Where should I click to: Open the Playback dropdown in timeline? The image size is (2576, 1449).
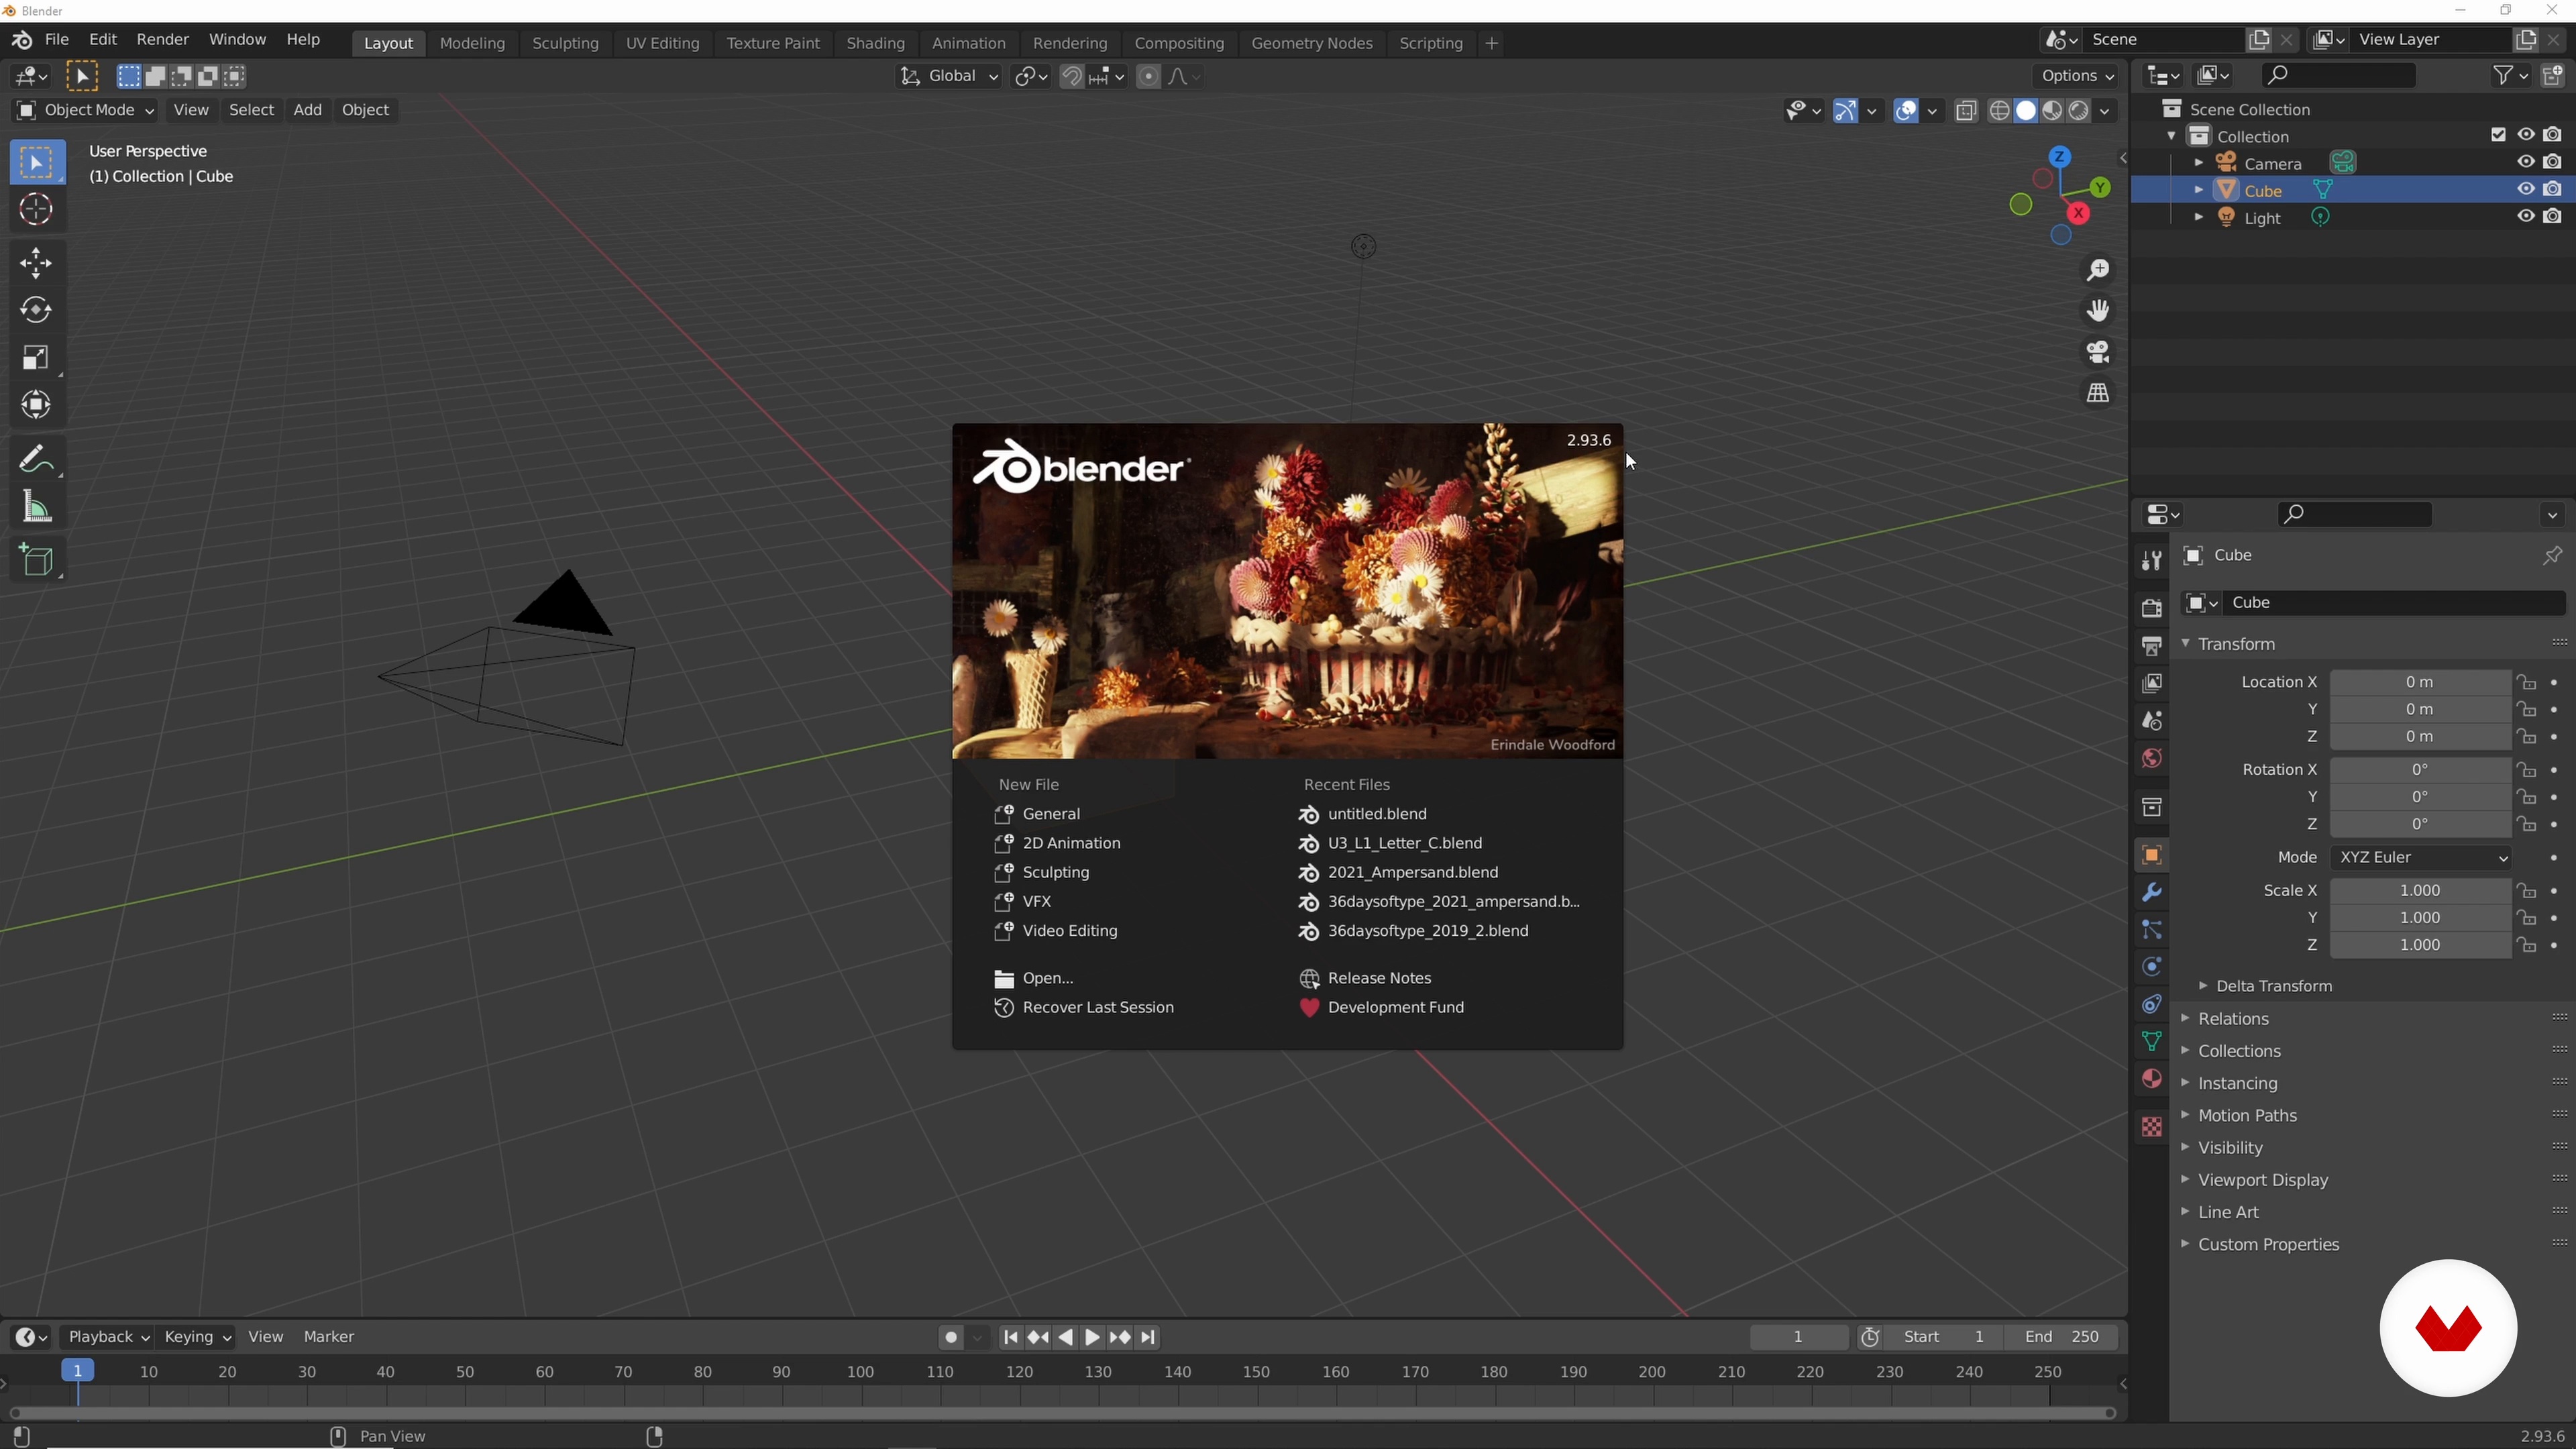tap(108, 1338)
